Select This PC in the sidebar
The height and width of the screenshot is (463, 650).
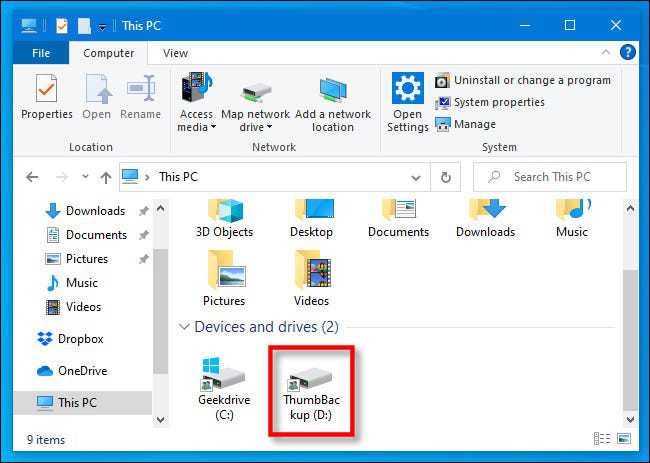(x=83, y=402)
